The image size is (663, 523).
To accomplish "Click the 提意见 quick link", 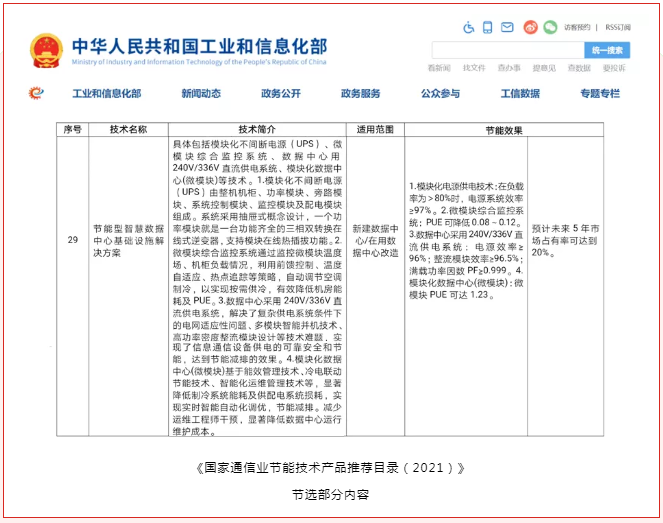I will pos(544,68).
